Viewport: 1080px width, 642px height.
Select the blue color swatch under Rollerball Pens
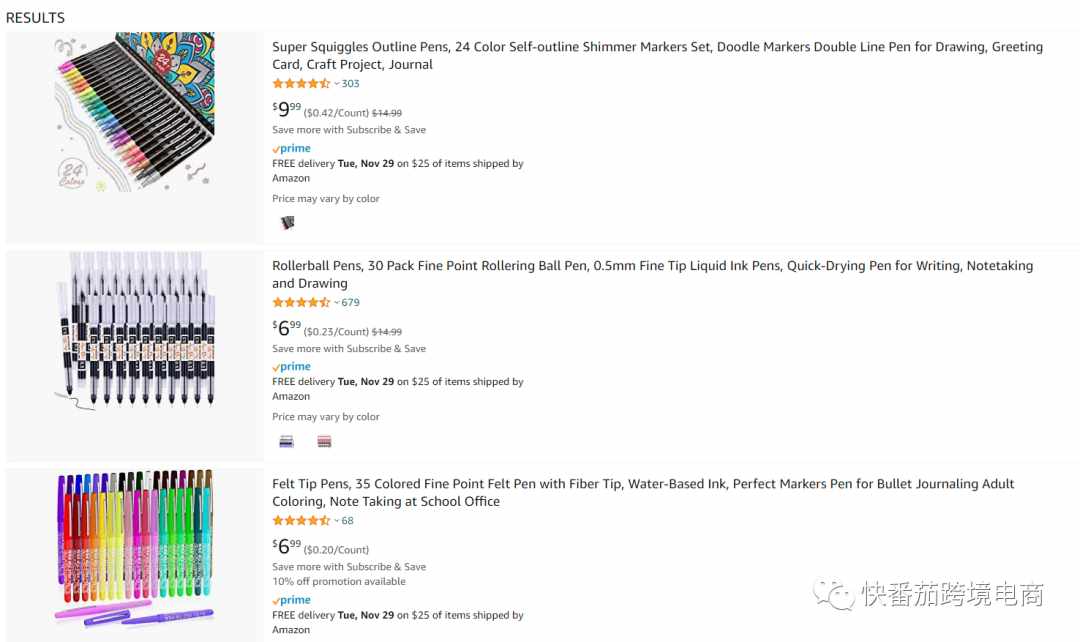(x=287, y=442)
